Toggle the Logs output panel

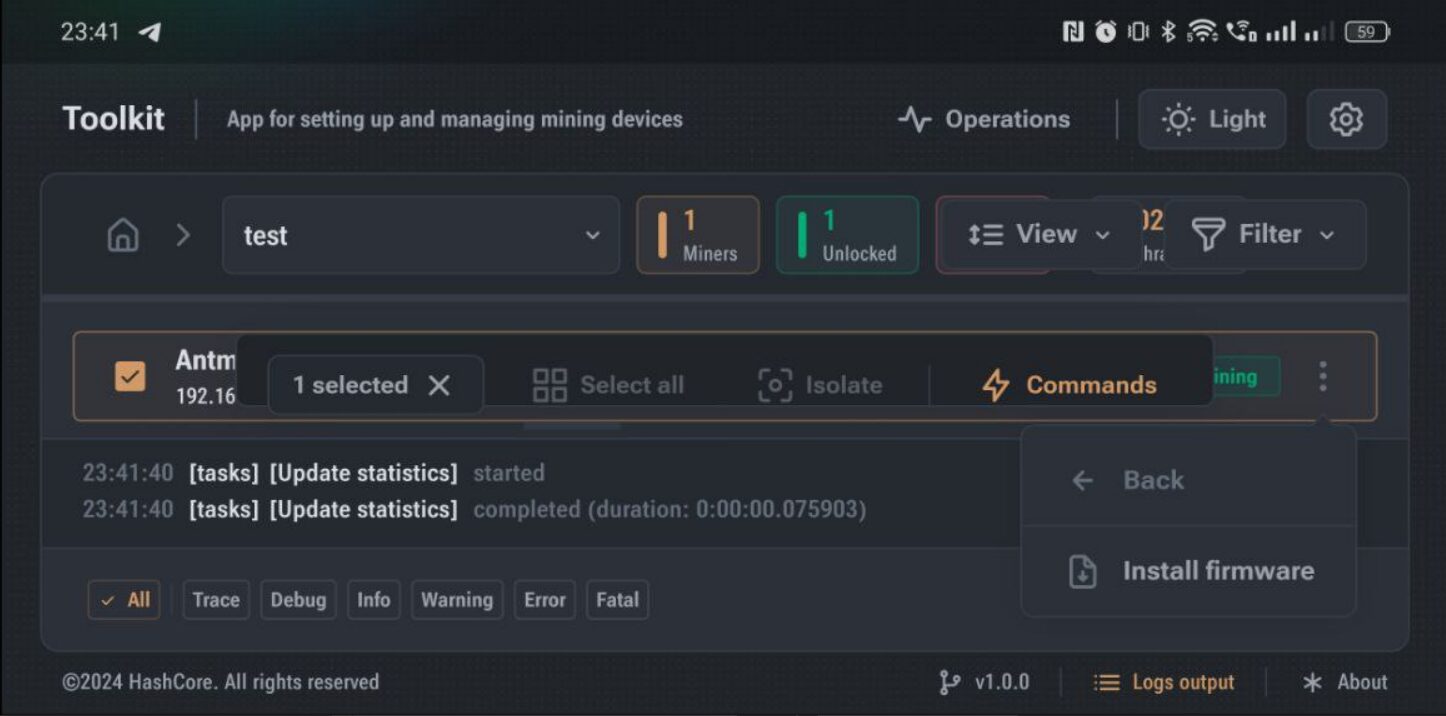tap(1163, 682)
